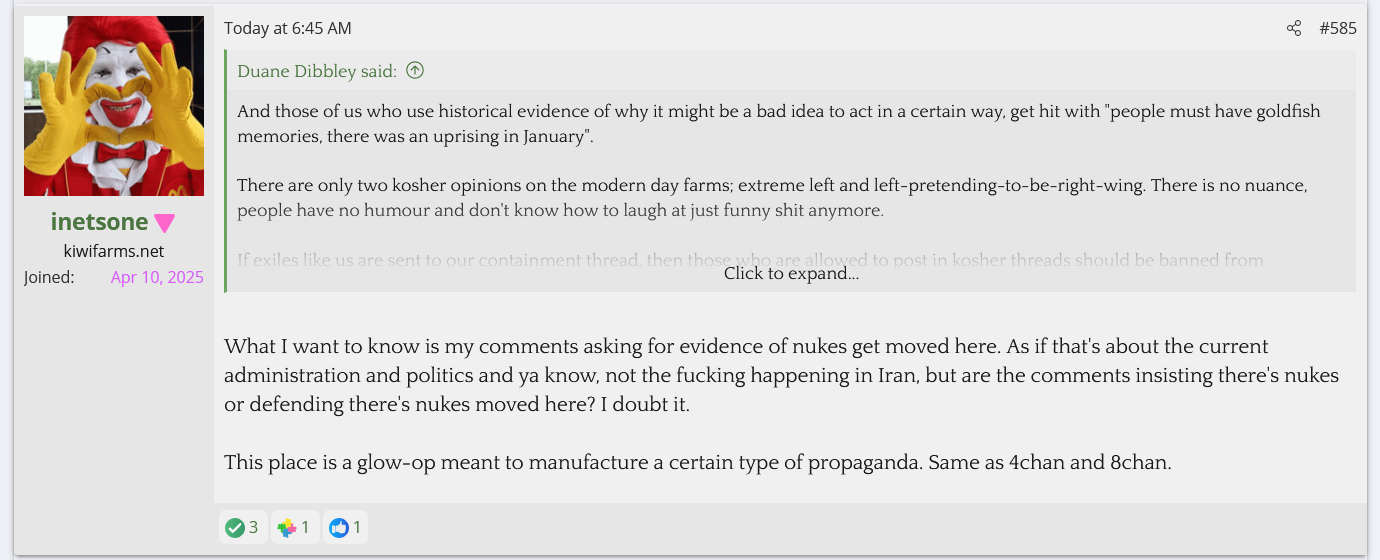Click the 'Joined:' label
The height and width of the screenshot is (560, 1380).
49,277
